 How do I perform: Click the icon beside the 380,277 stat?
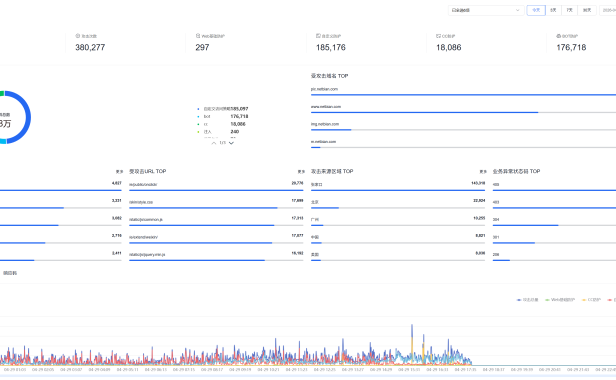77,36
